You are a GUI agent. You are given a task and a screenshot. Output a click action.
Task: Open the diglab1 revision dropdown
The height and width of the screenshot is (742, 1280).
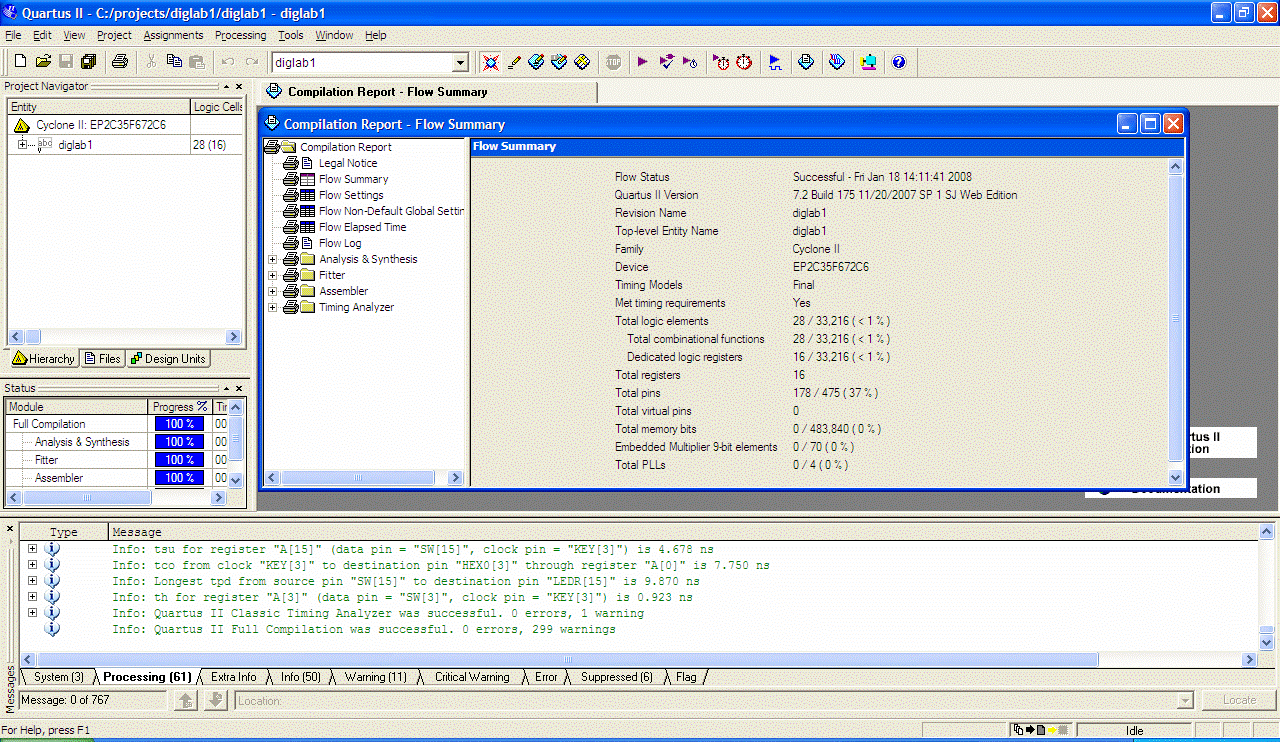click(x=459, y=61)
